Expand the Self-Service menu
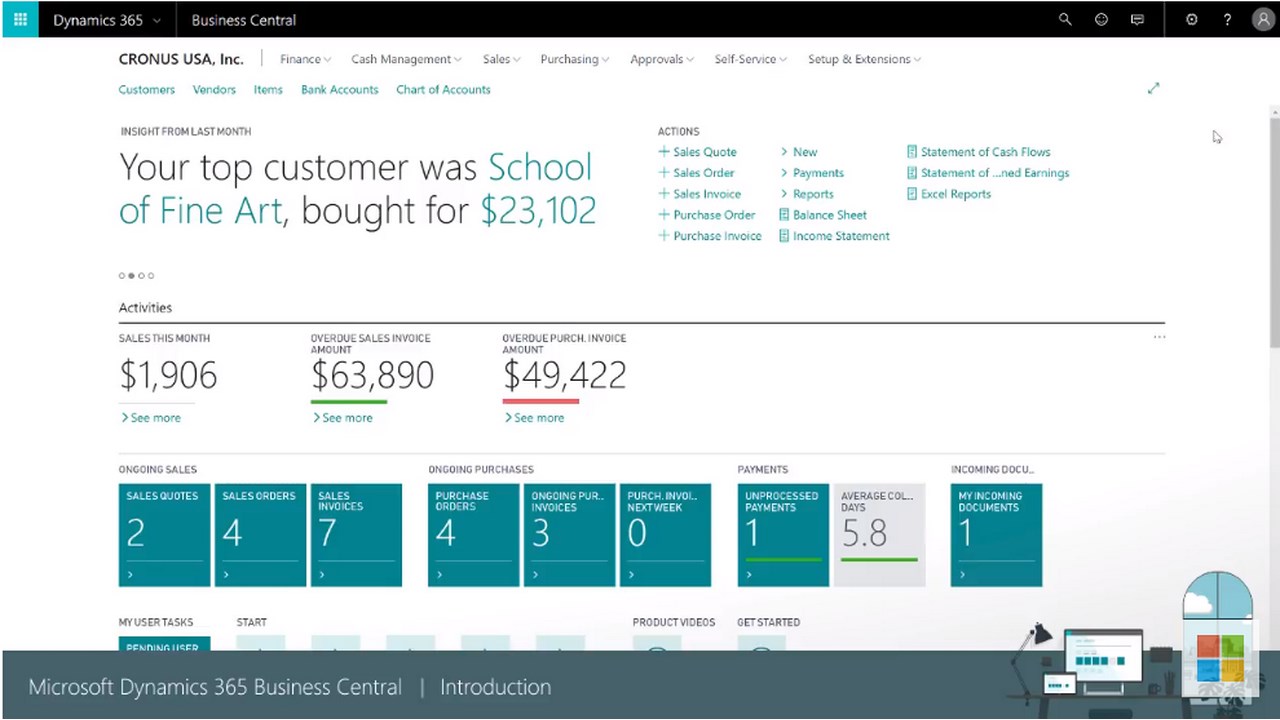 751,59
